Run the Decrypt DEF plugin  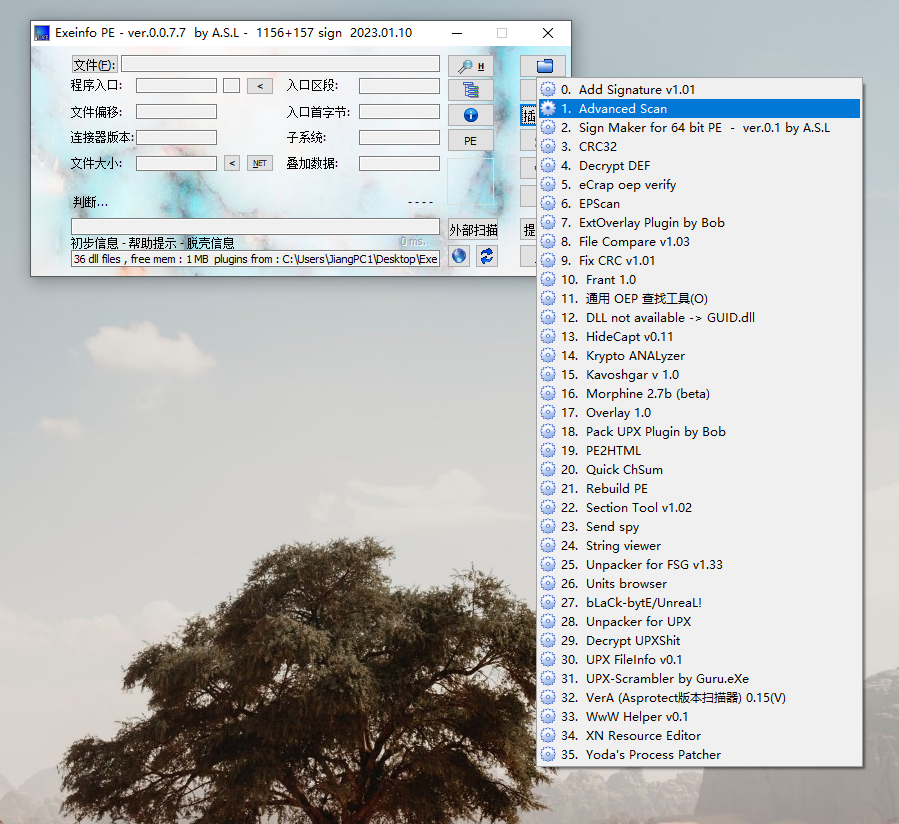699,166
